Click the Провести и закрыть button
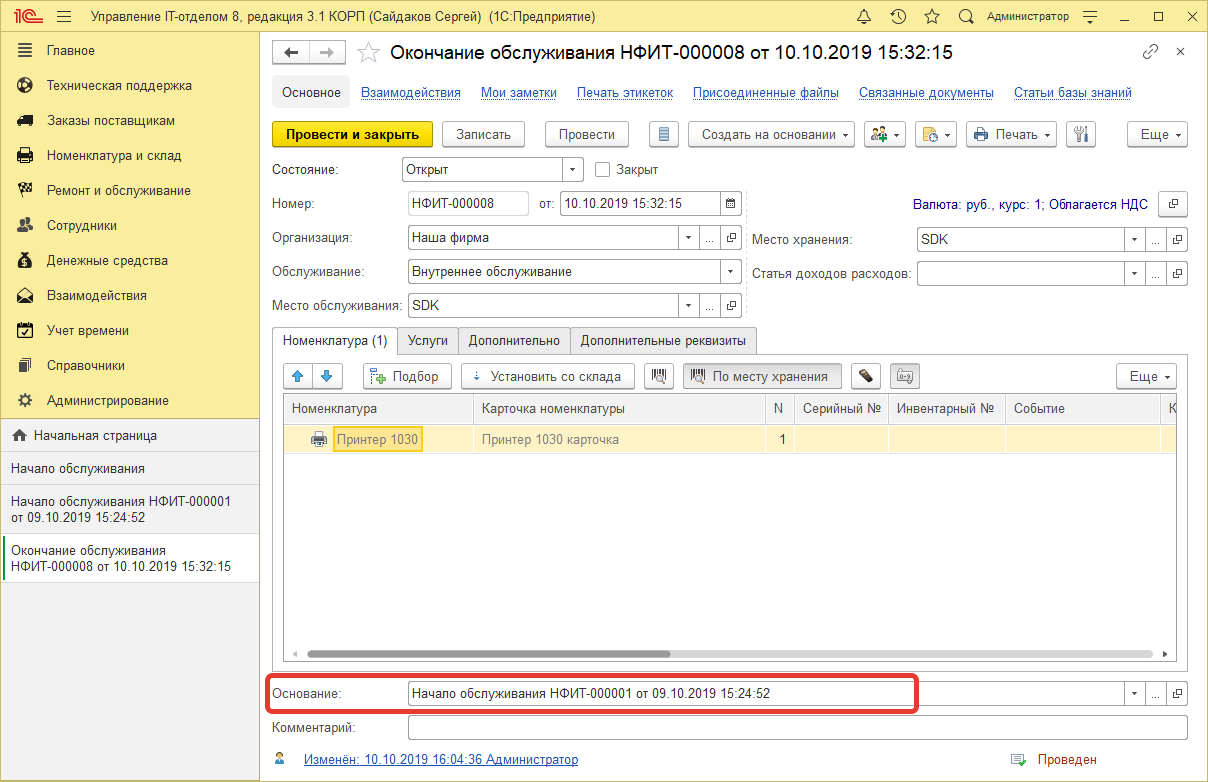Screen dimensions: 1208x782 click(x=352, y=133)
